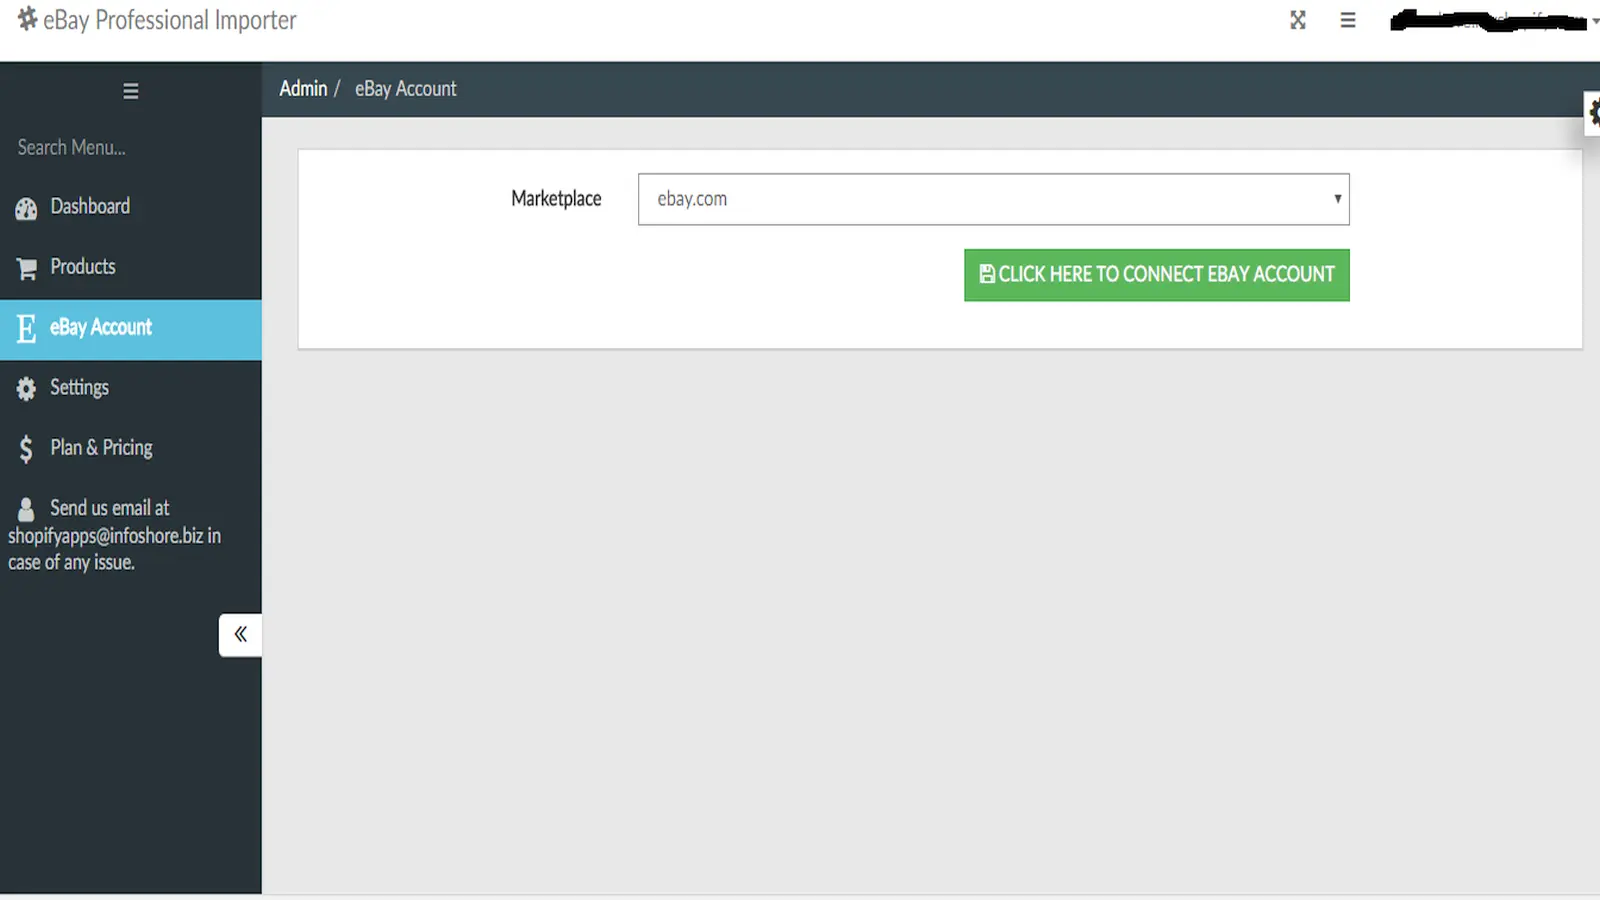Click Click Here To Connect eBay Account button
This screenshot has height=900, width=1600.
tap(1157, 275)
